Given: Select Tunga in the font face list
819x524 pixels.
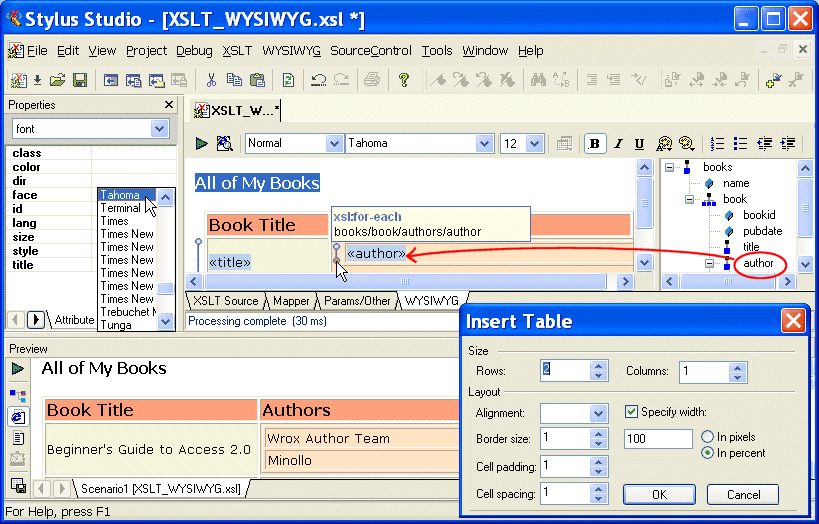Looking at the screenshot, I should [x=116, y=325].
